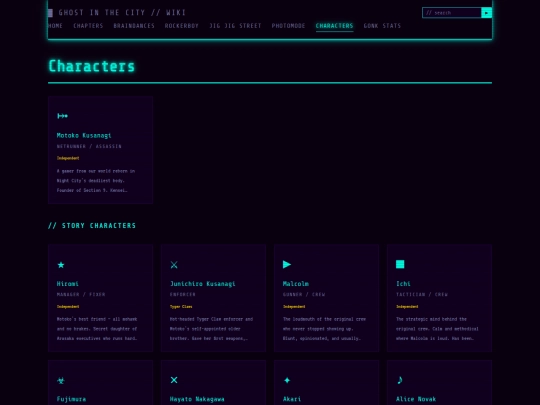Click Independent tag on Motoko card

click(x=68, y=158)
